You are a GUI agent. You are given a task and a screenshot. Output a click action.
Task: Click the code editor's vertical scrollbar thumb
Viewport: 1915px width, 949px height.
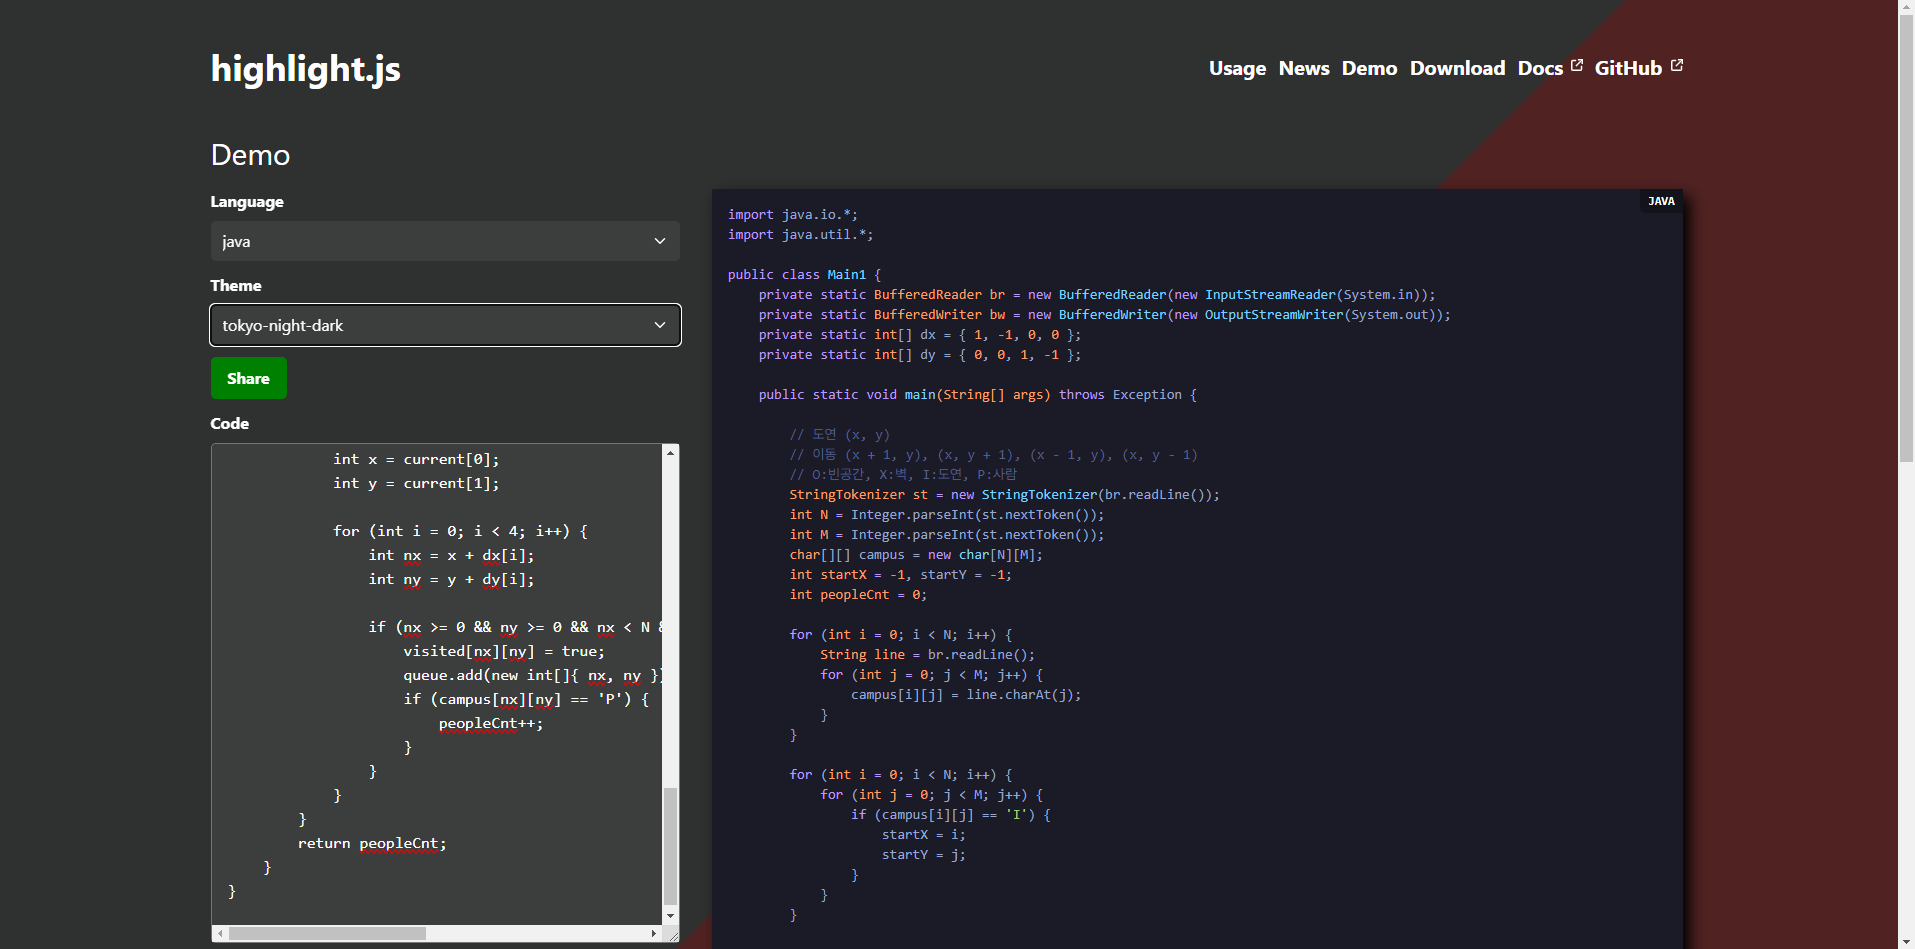coord(670,846)
